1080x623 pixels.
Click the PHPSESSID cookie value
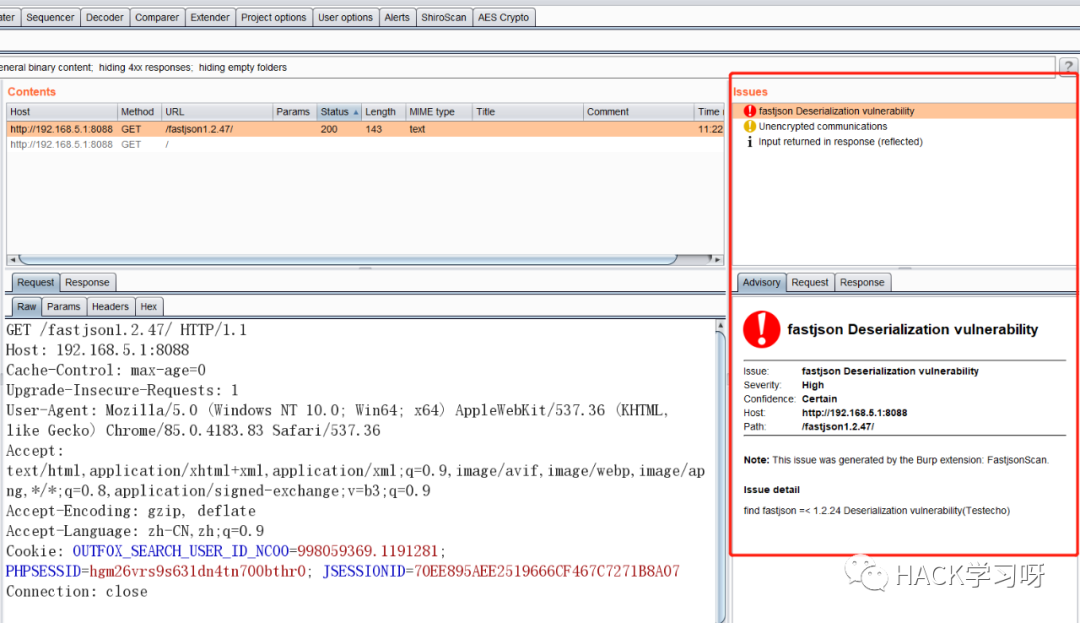[198, 571]
